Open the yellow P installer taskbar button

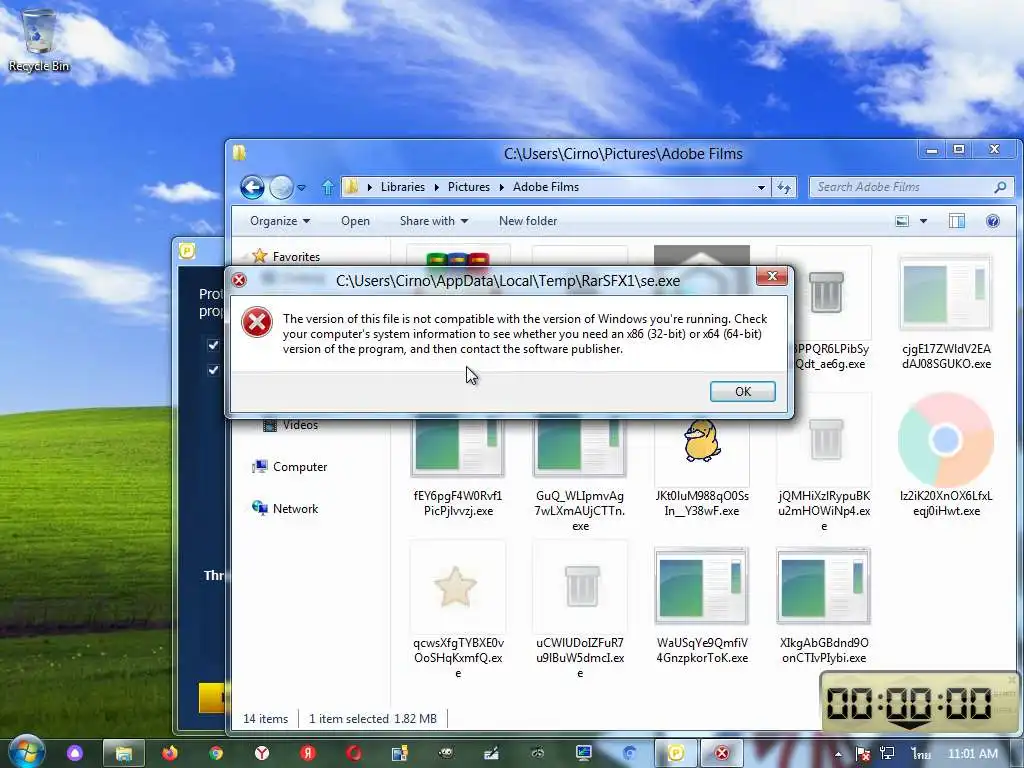click(x=676, y=754)
